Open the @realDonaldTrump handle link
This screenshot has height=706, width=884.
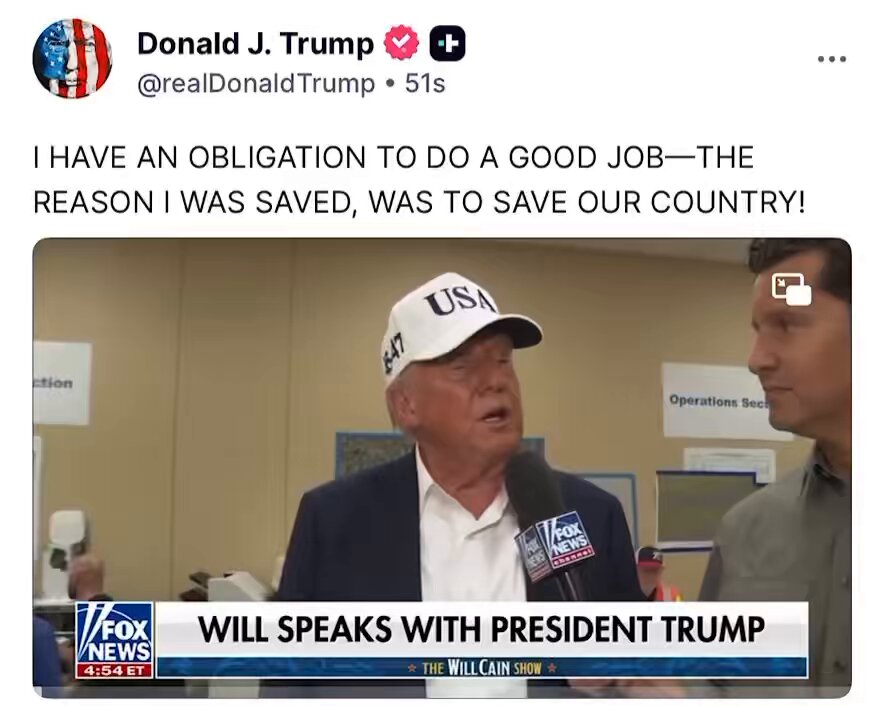256,83
